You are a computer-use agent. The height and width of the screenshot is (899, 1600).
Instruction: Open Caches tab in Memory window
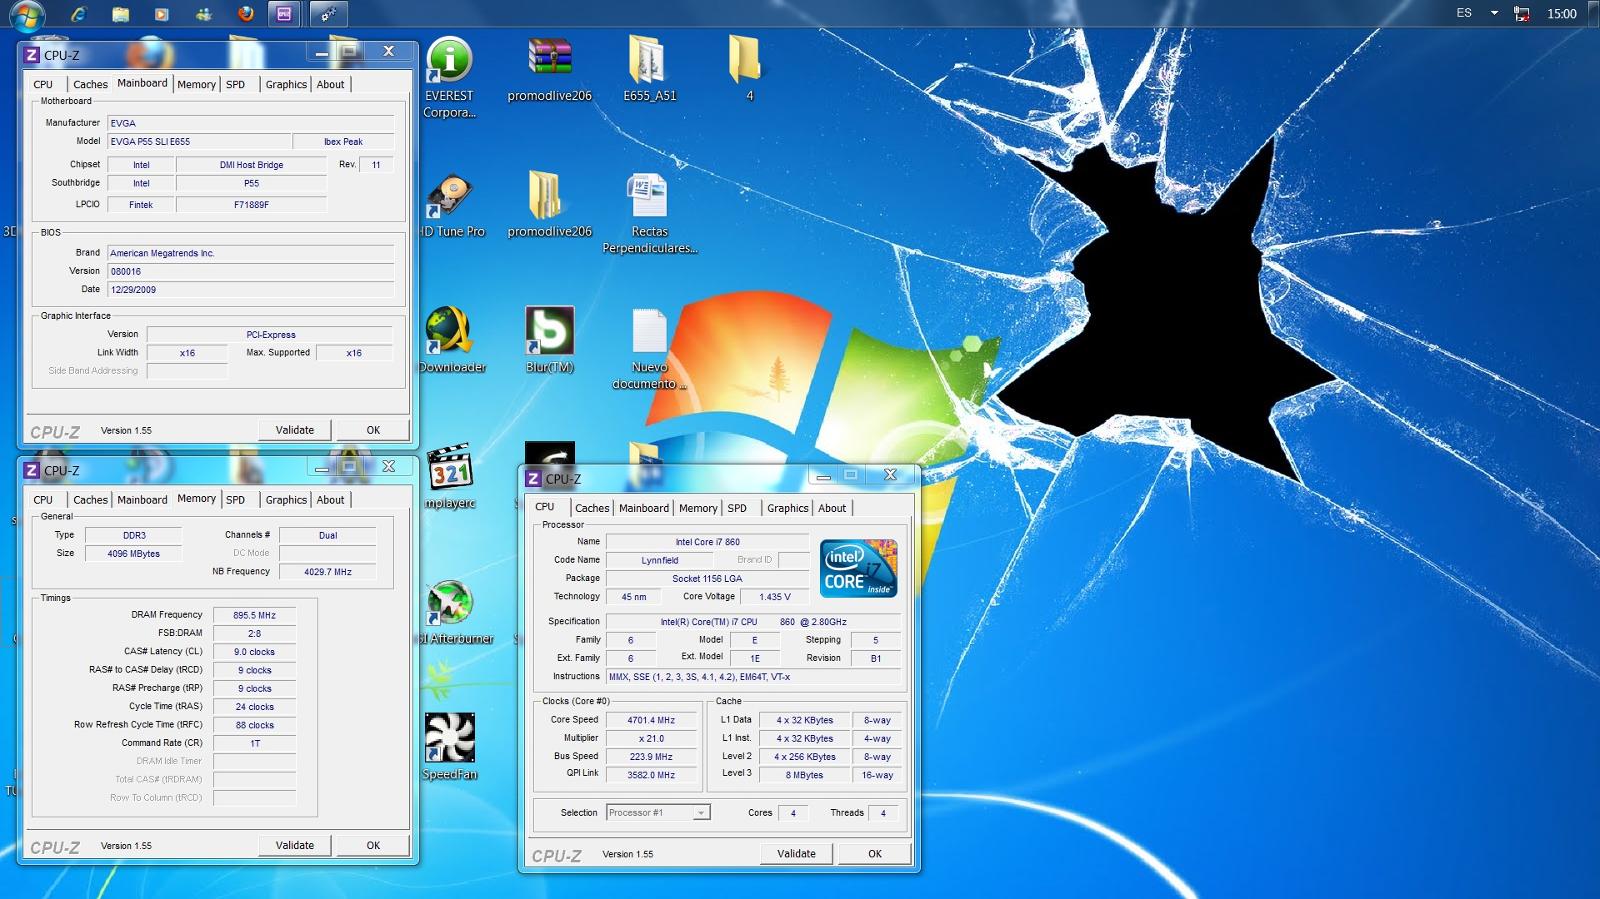pos(90,499)
